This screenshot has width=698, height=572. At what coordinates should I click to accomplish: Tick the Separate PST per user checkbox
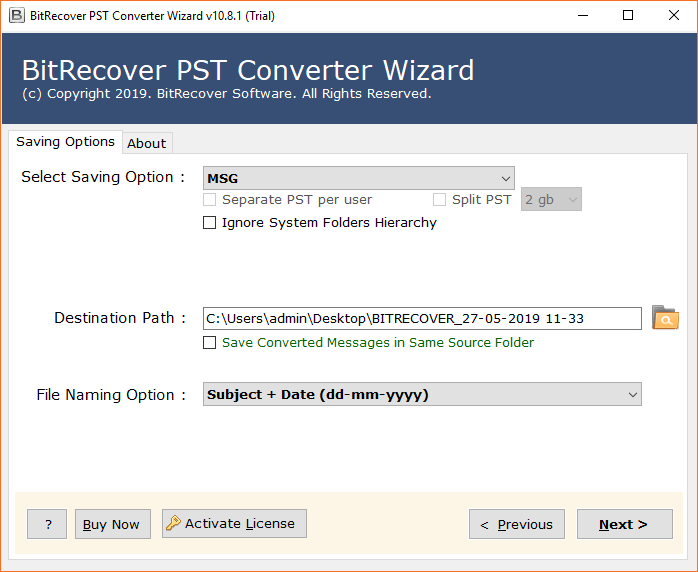[x=209, y=200]
